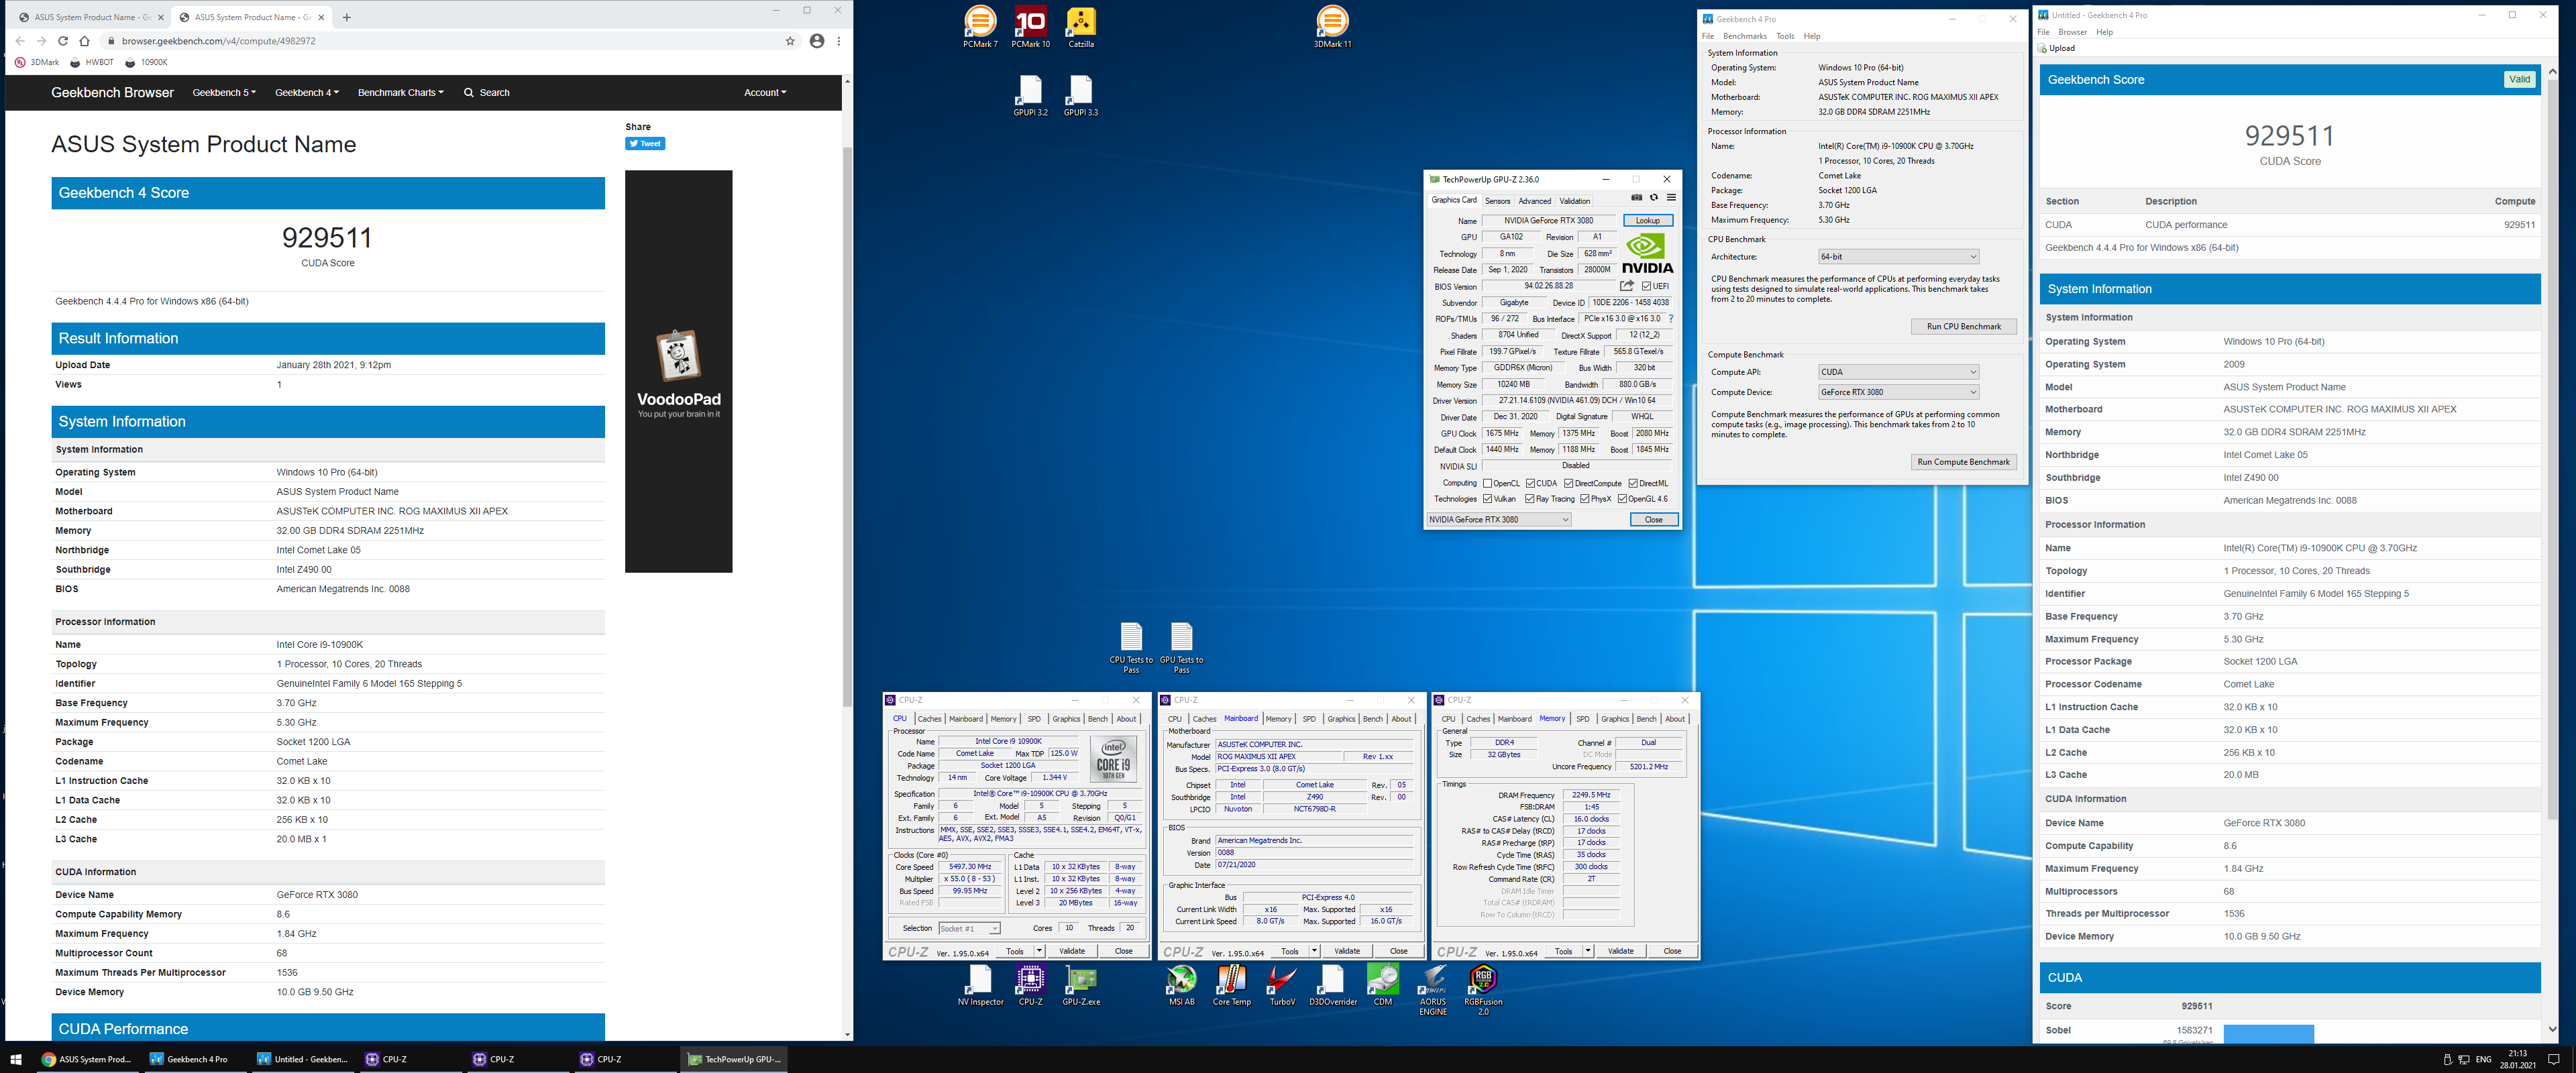The image size is (2576, 1073).
Task: Toggle the DirectML checkbox in GPU-Z
Action: pos(1633,483)
